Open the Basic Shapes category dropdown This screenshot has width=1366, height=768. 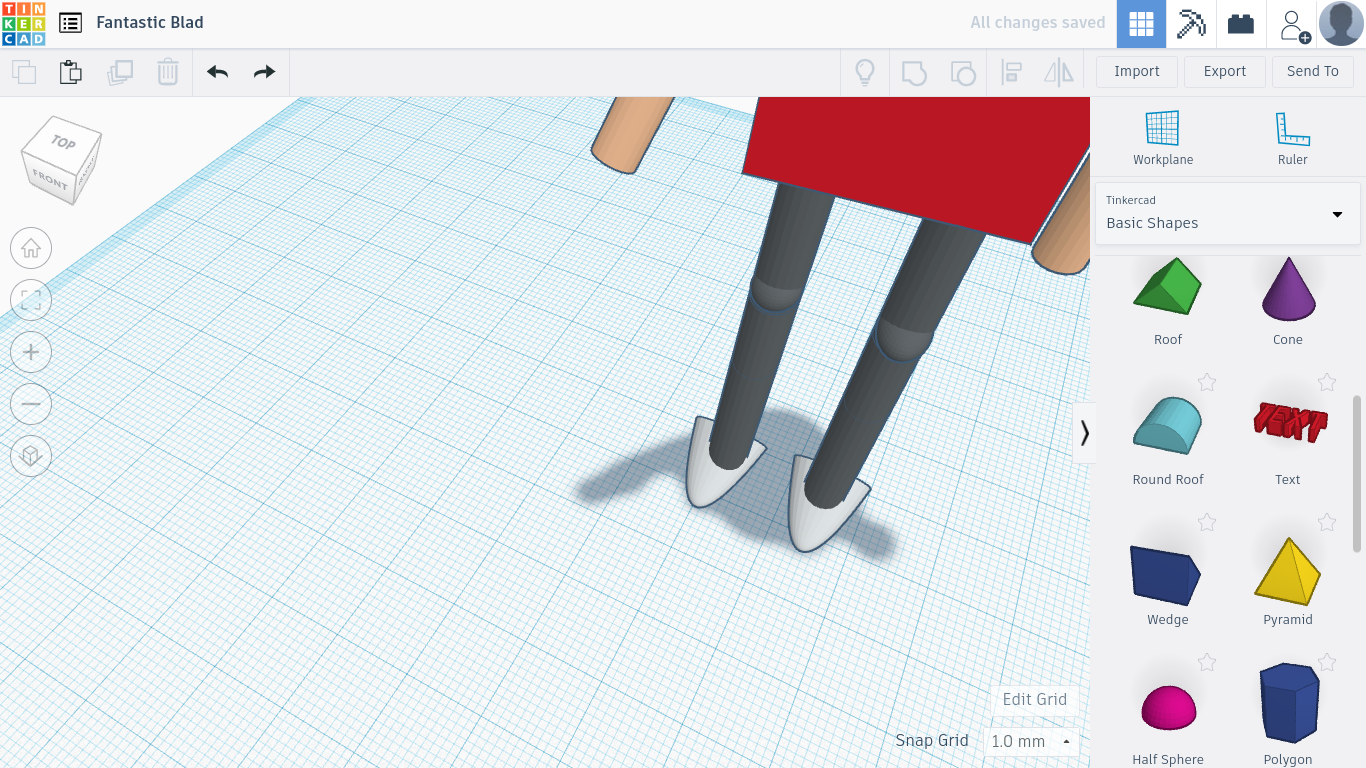pyautogui.click(x=1228, y=213)
